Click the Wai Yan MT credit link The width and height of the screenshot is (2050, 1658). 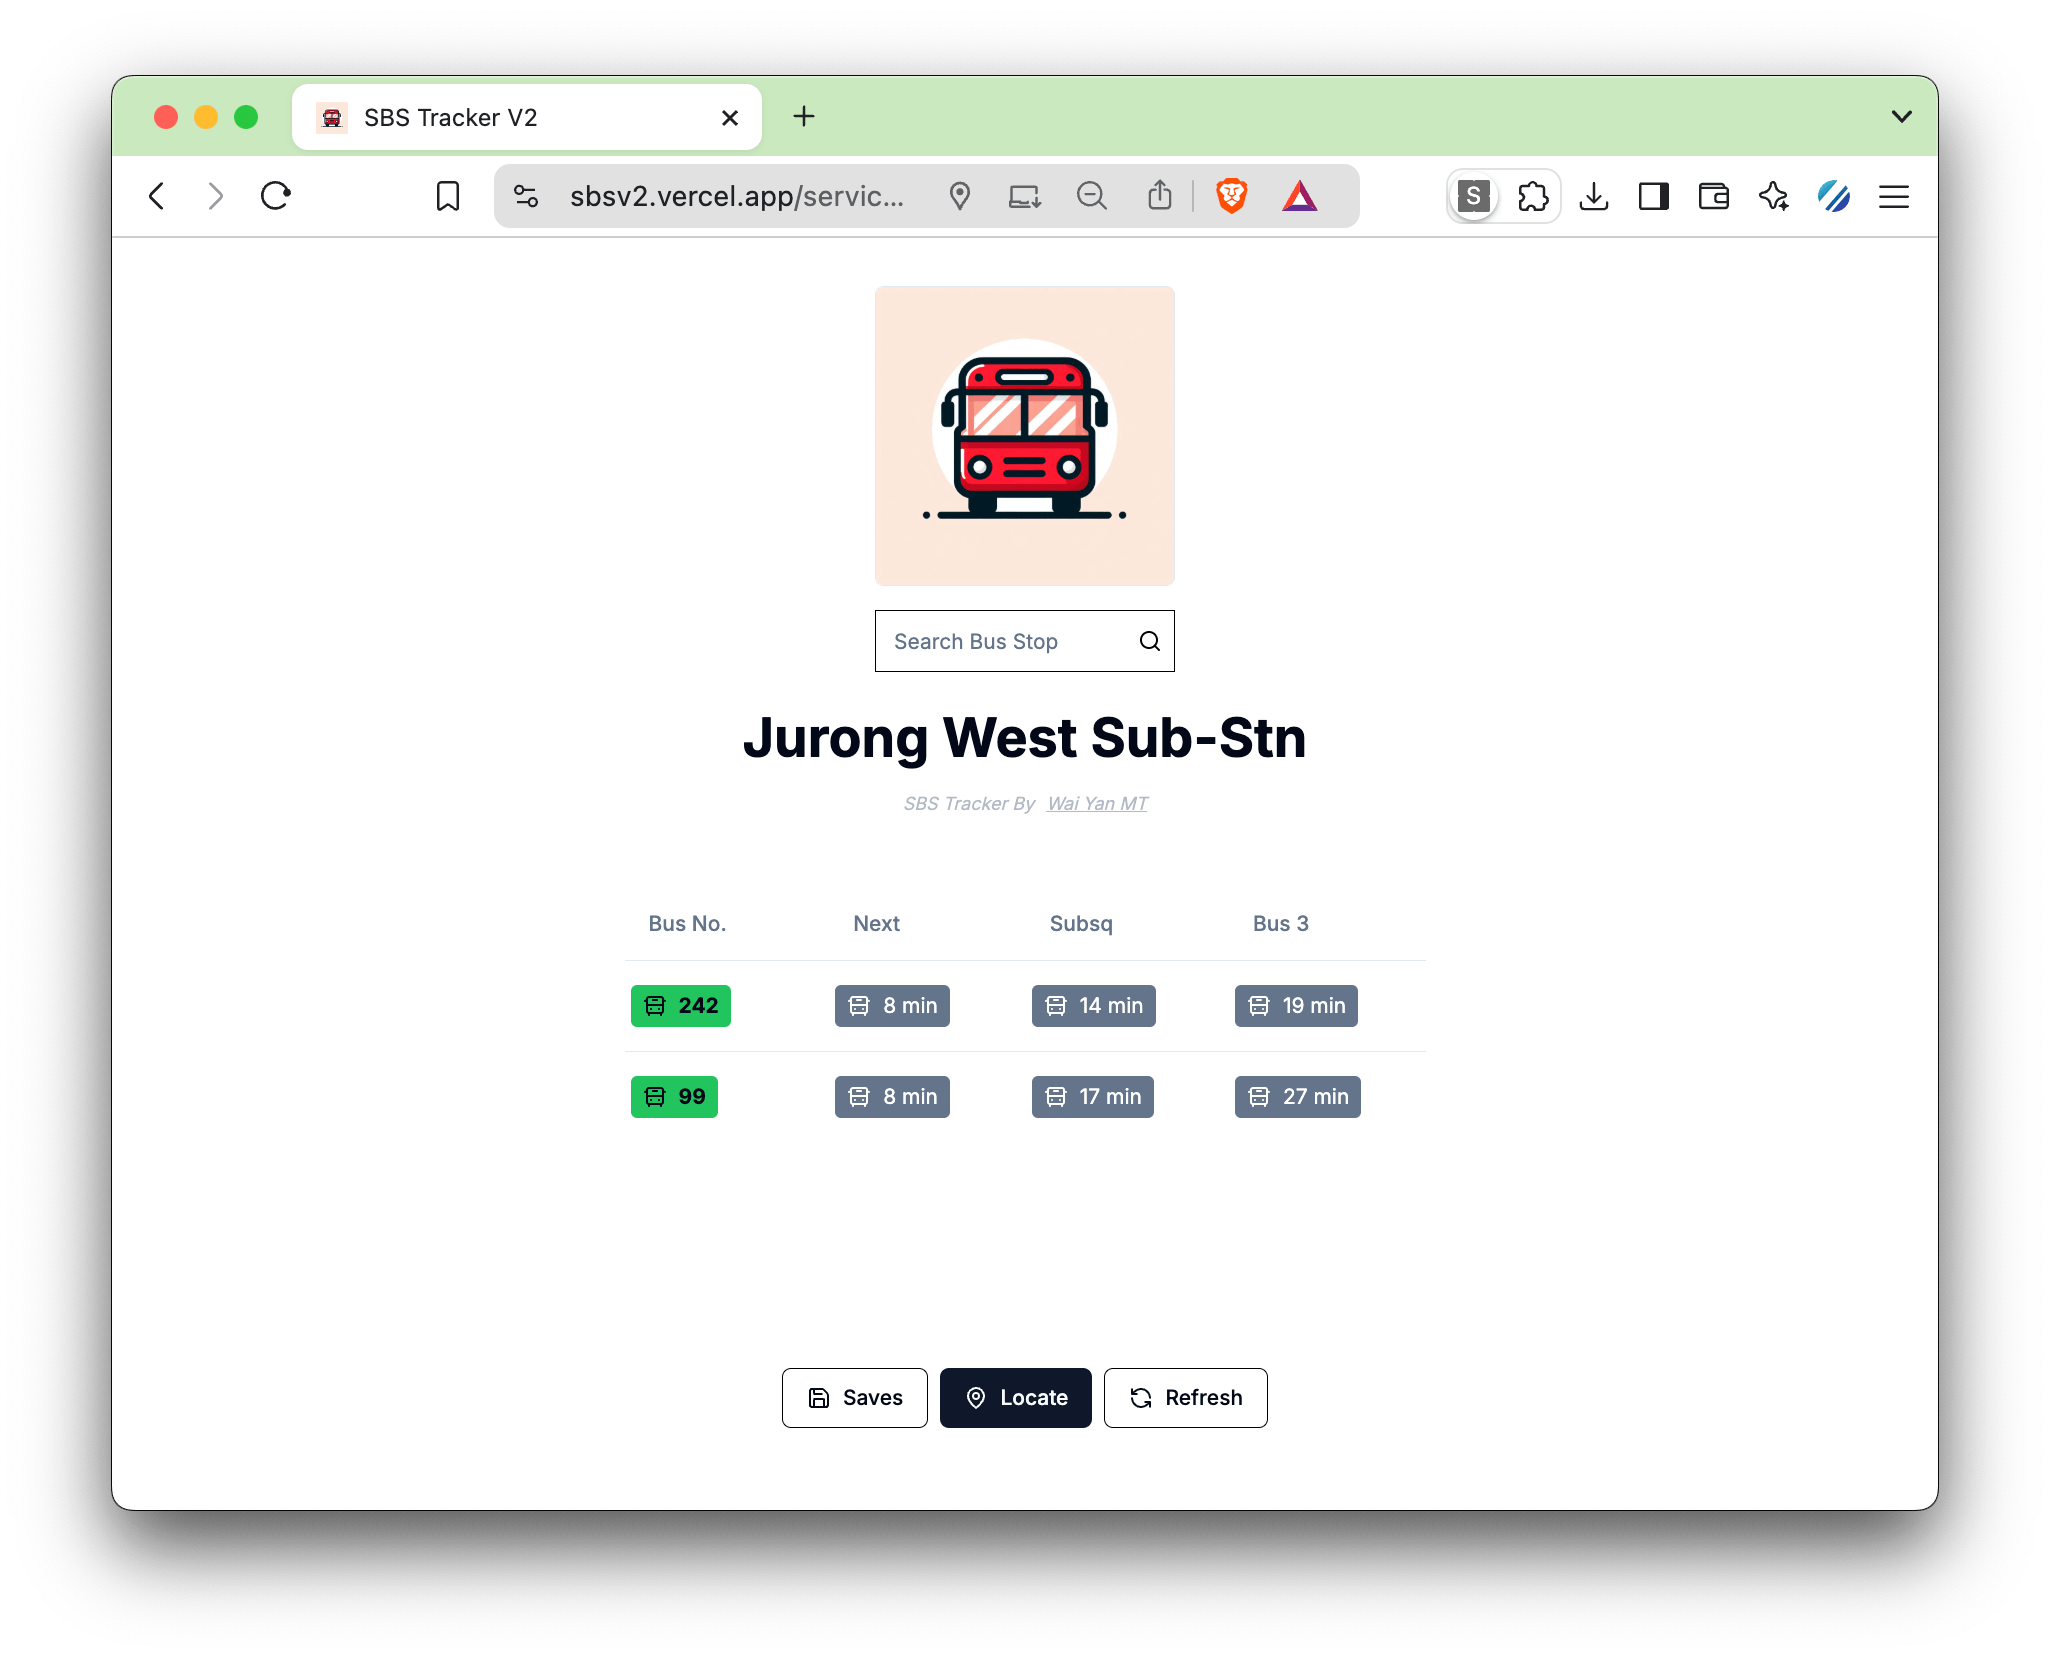tap(1096, 802)
